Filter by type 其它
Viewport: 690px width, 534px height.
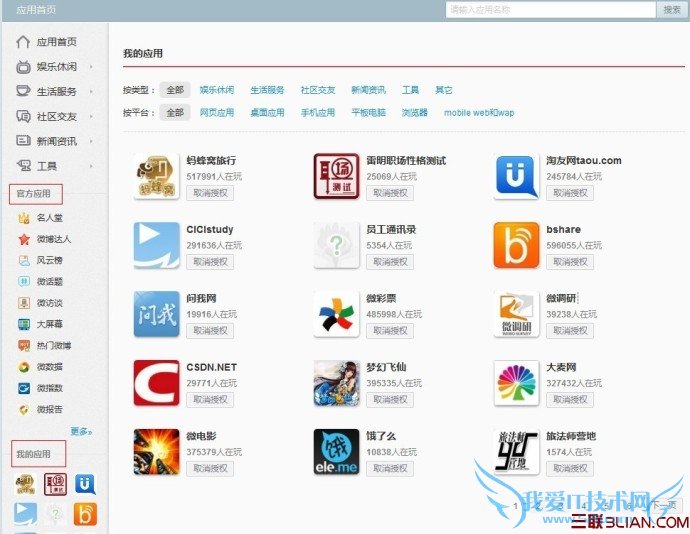click(x=444, y=90)
